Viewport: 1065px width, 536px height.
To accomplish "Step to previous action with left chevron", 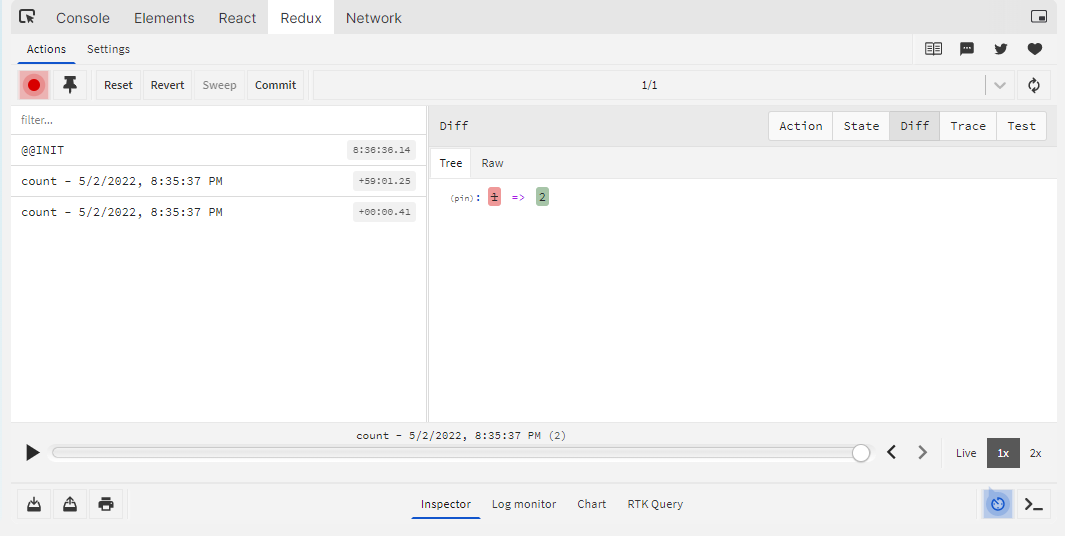I will click(892, 452).
